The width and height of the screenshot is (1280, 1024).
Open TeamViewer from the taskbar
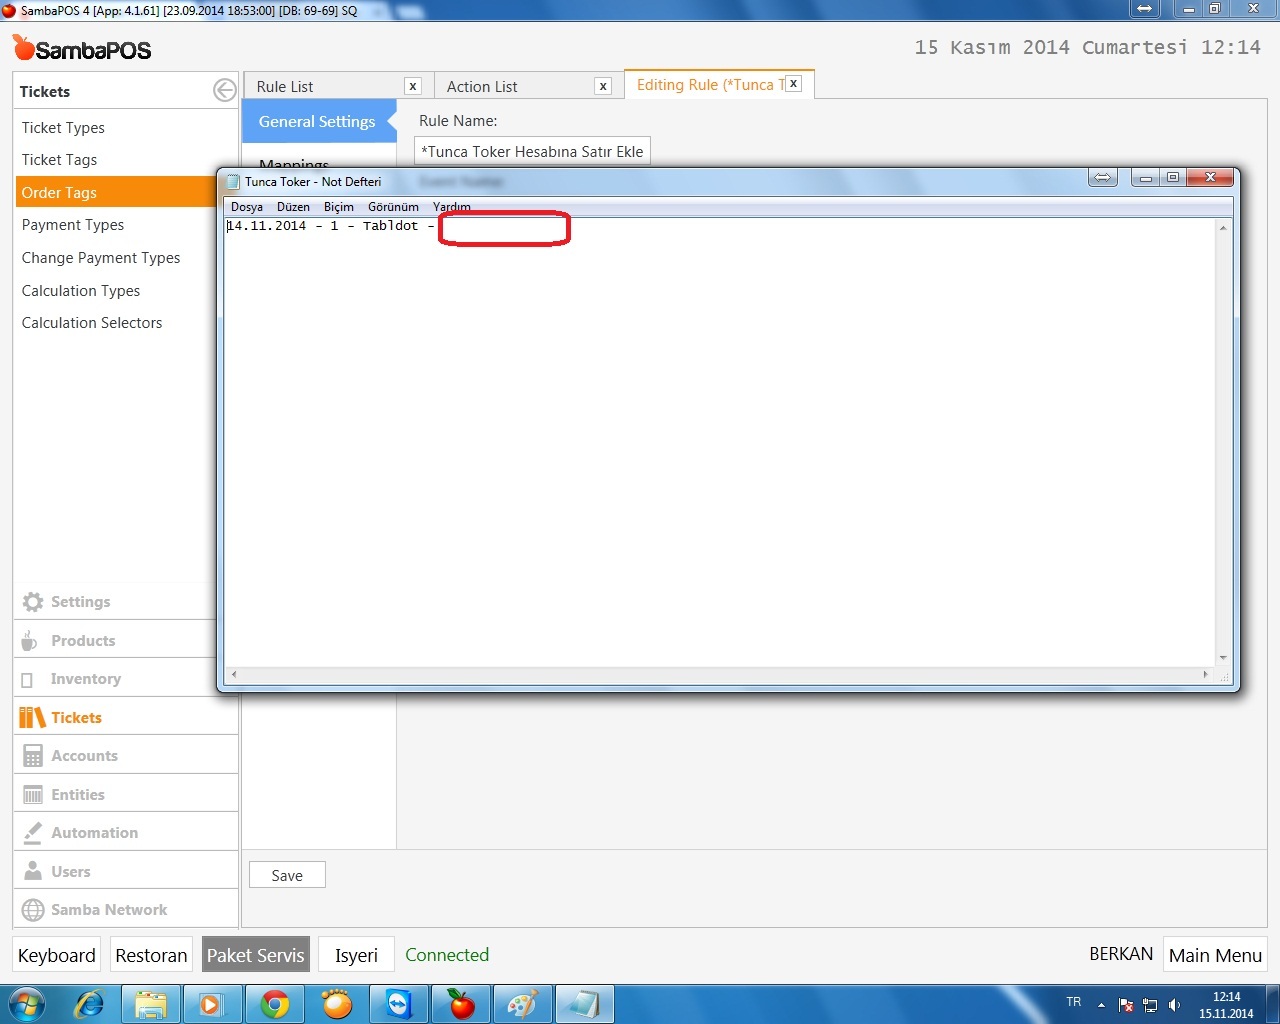point(399,1004)
